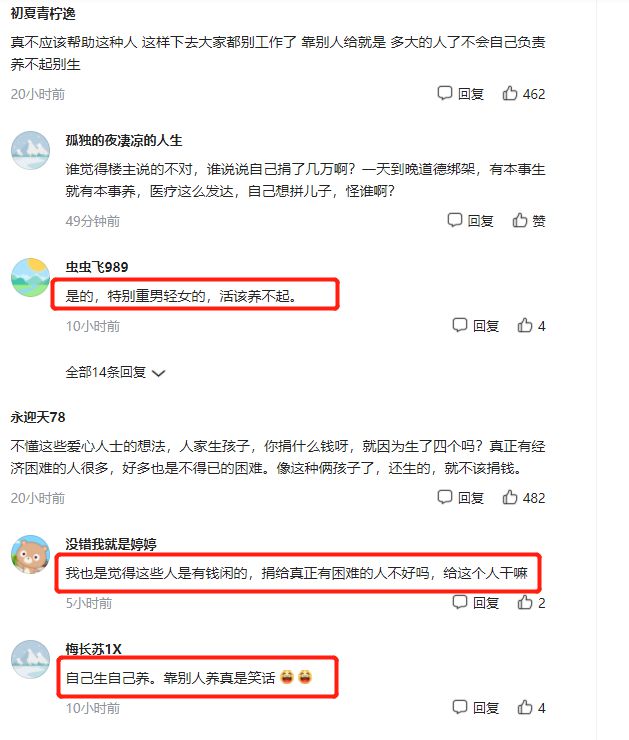Open username 永迎天78's profile

38,417
